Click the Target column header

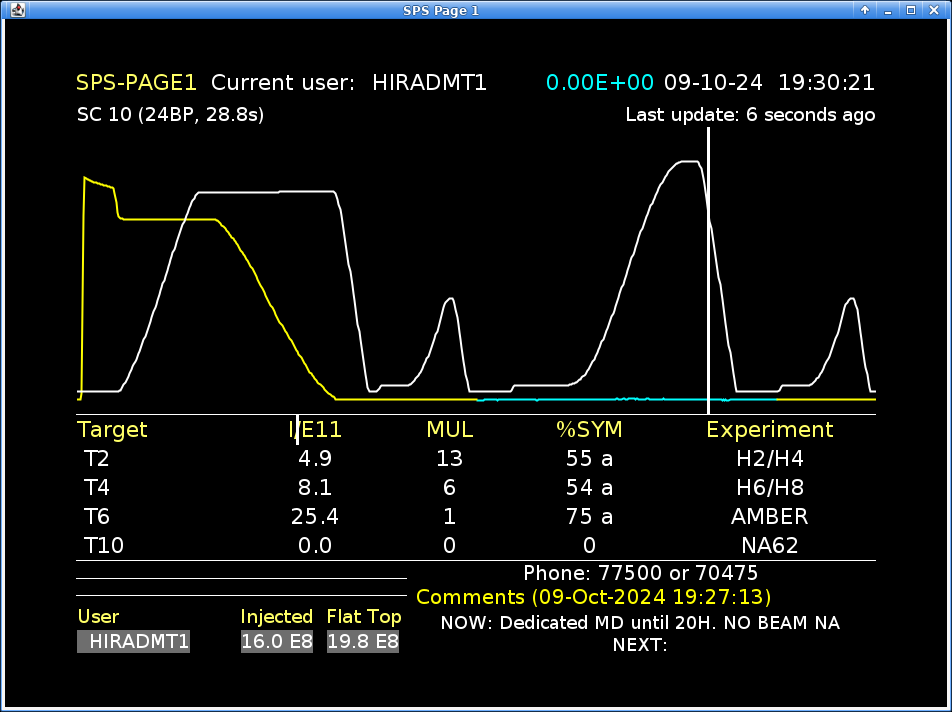[112, 430]
